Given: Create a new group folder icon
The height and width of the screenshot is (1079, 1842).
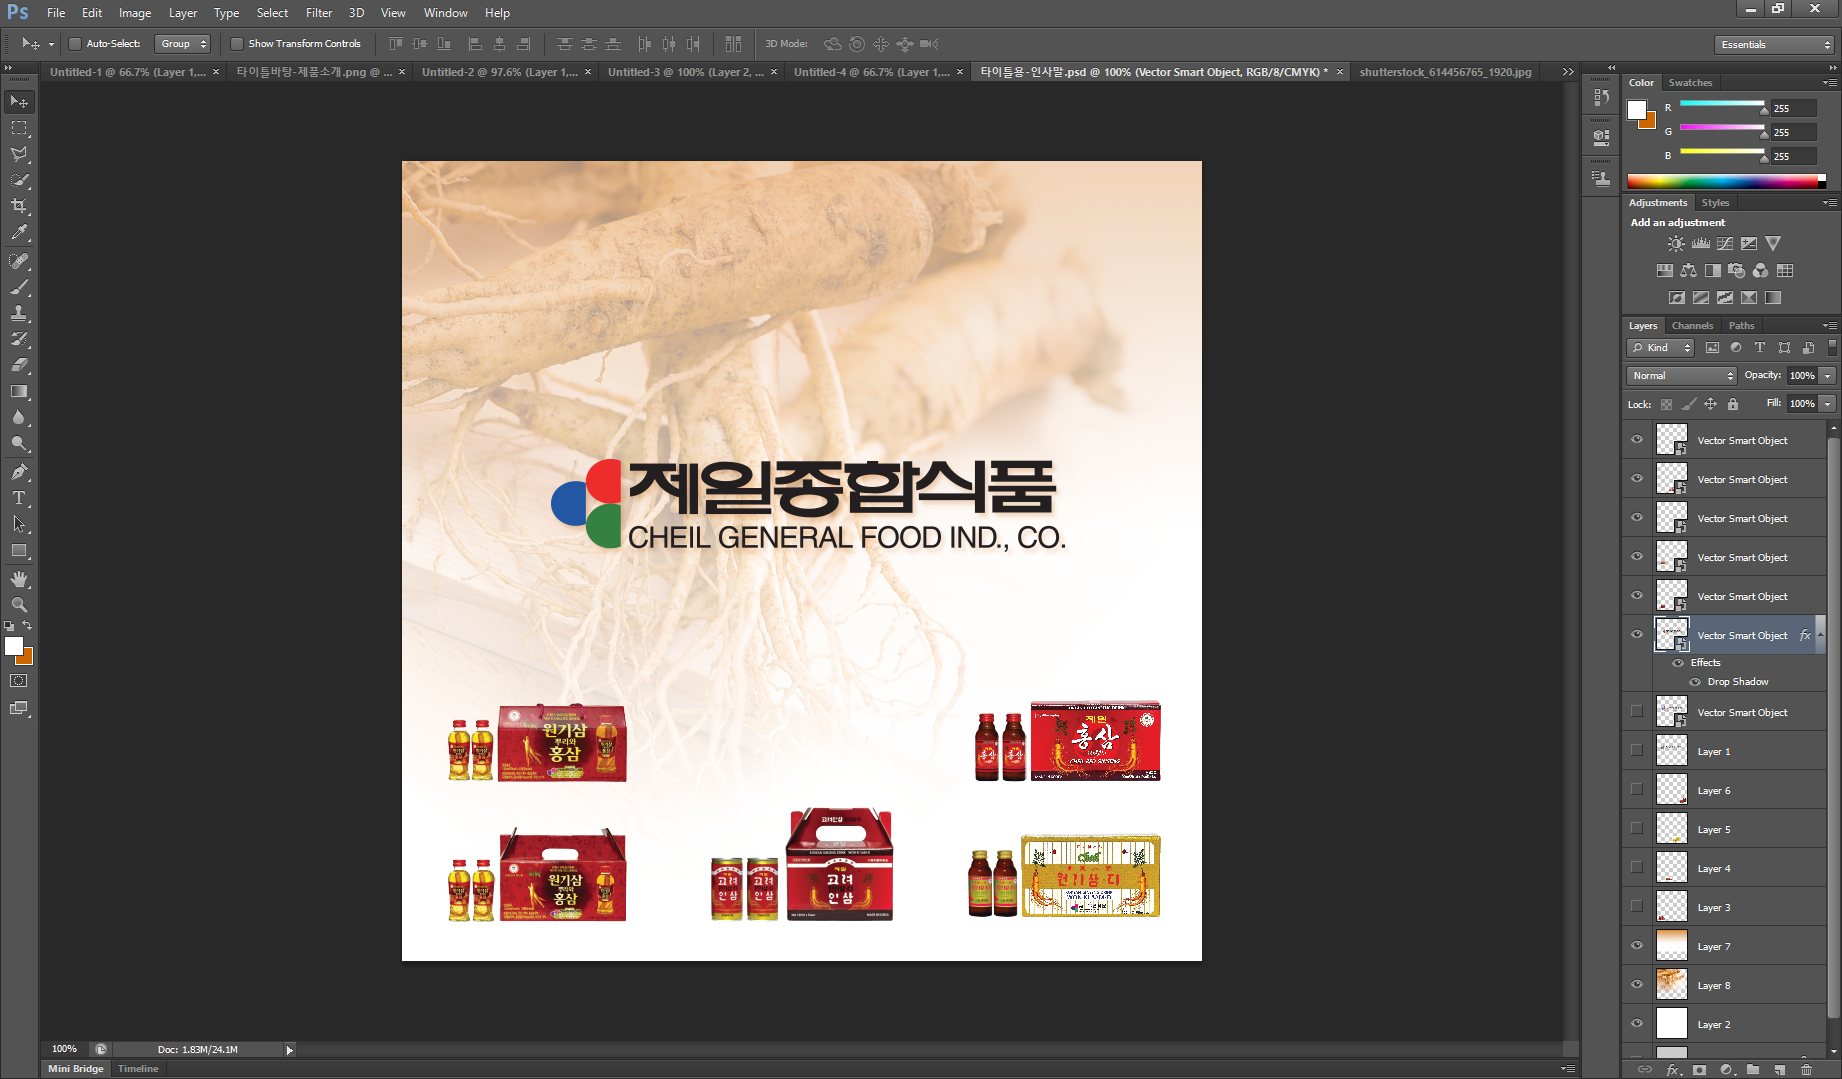Looking at the screenshot, I should point(1753,1069).
